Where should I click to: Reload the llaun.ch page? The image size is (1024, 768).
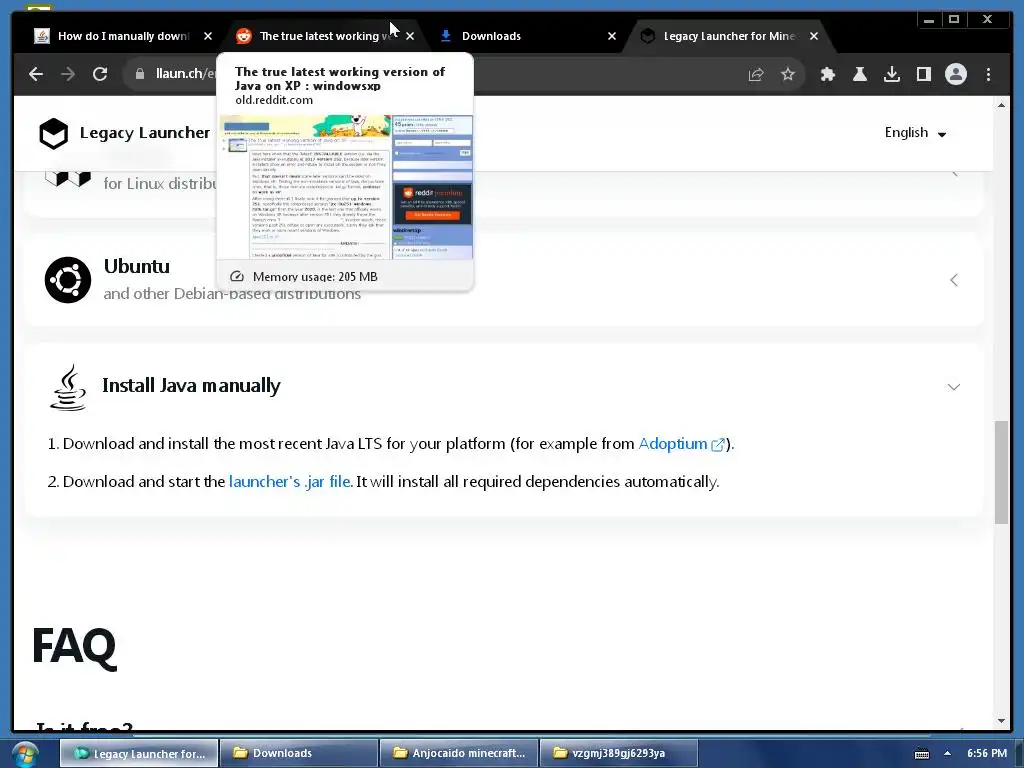coord(100,74)
